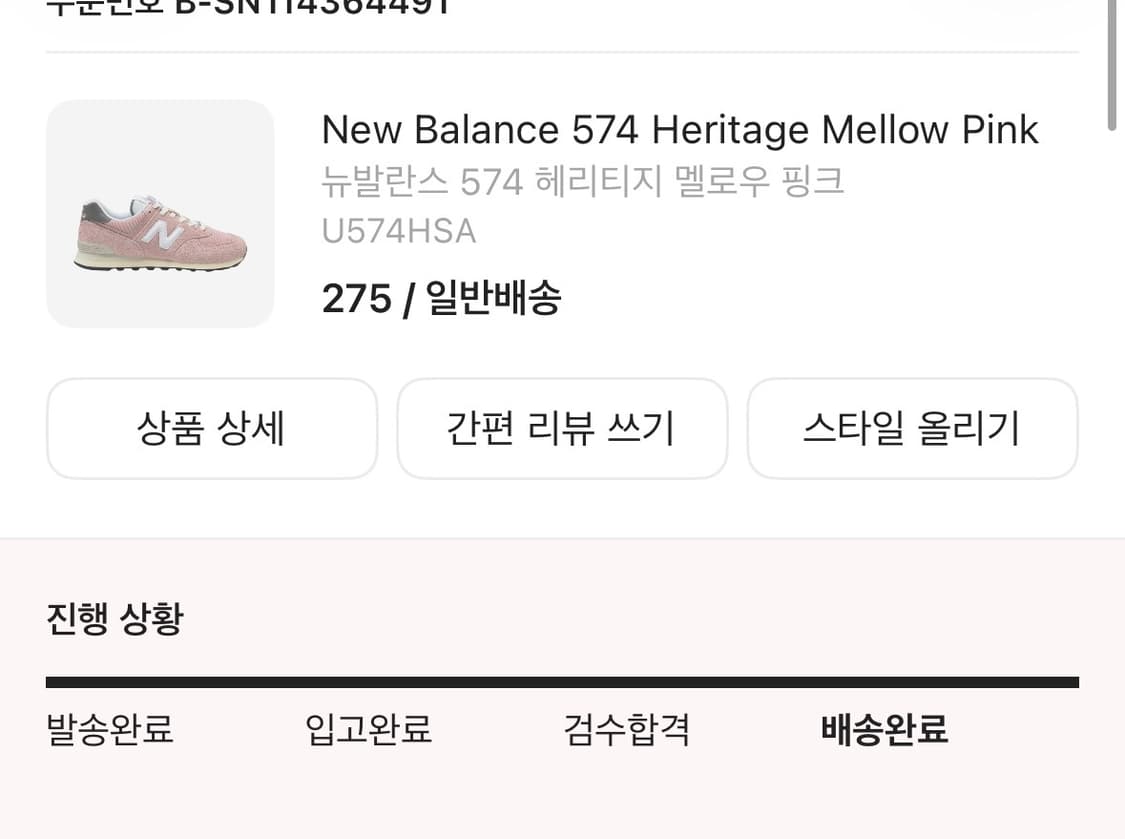1125x839 pixels.
Task: Click the 상품 상세 button
Action: click(212, 428)
